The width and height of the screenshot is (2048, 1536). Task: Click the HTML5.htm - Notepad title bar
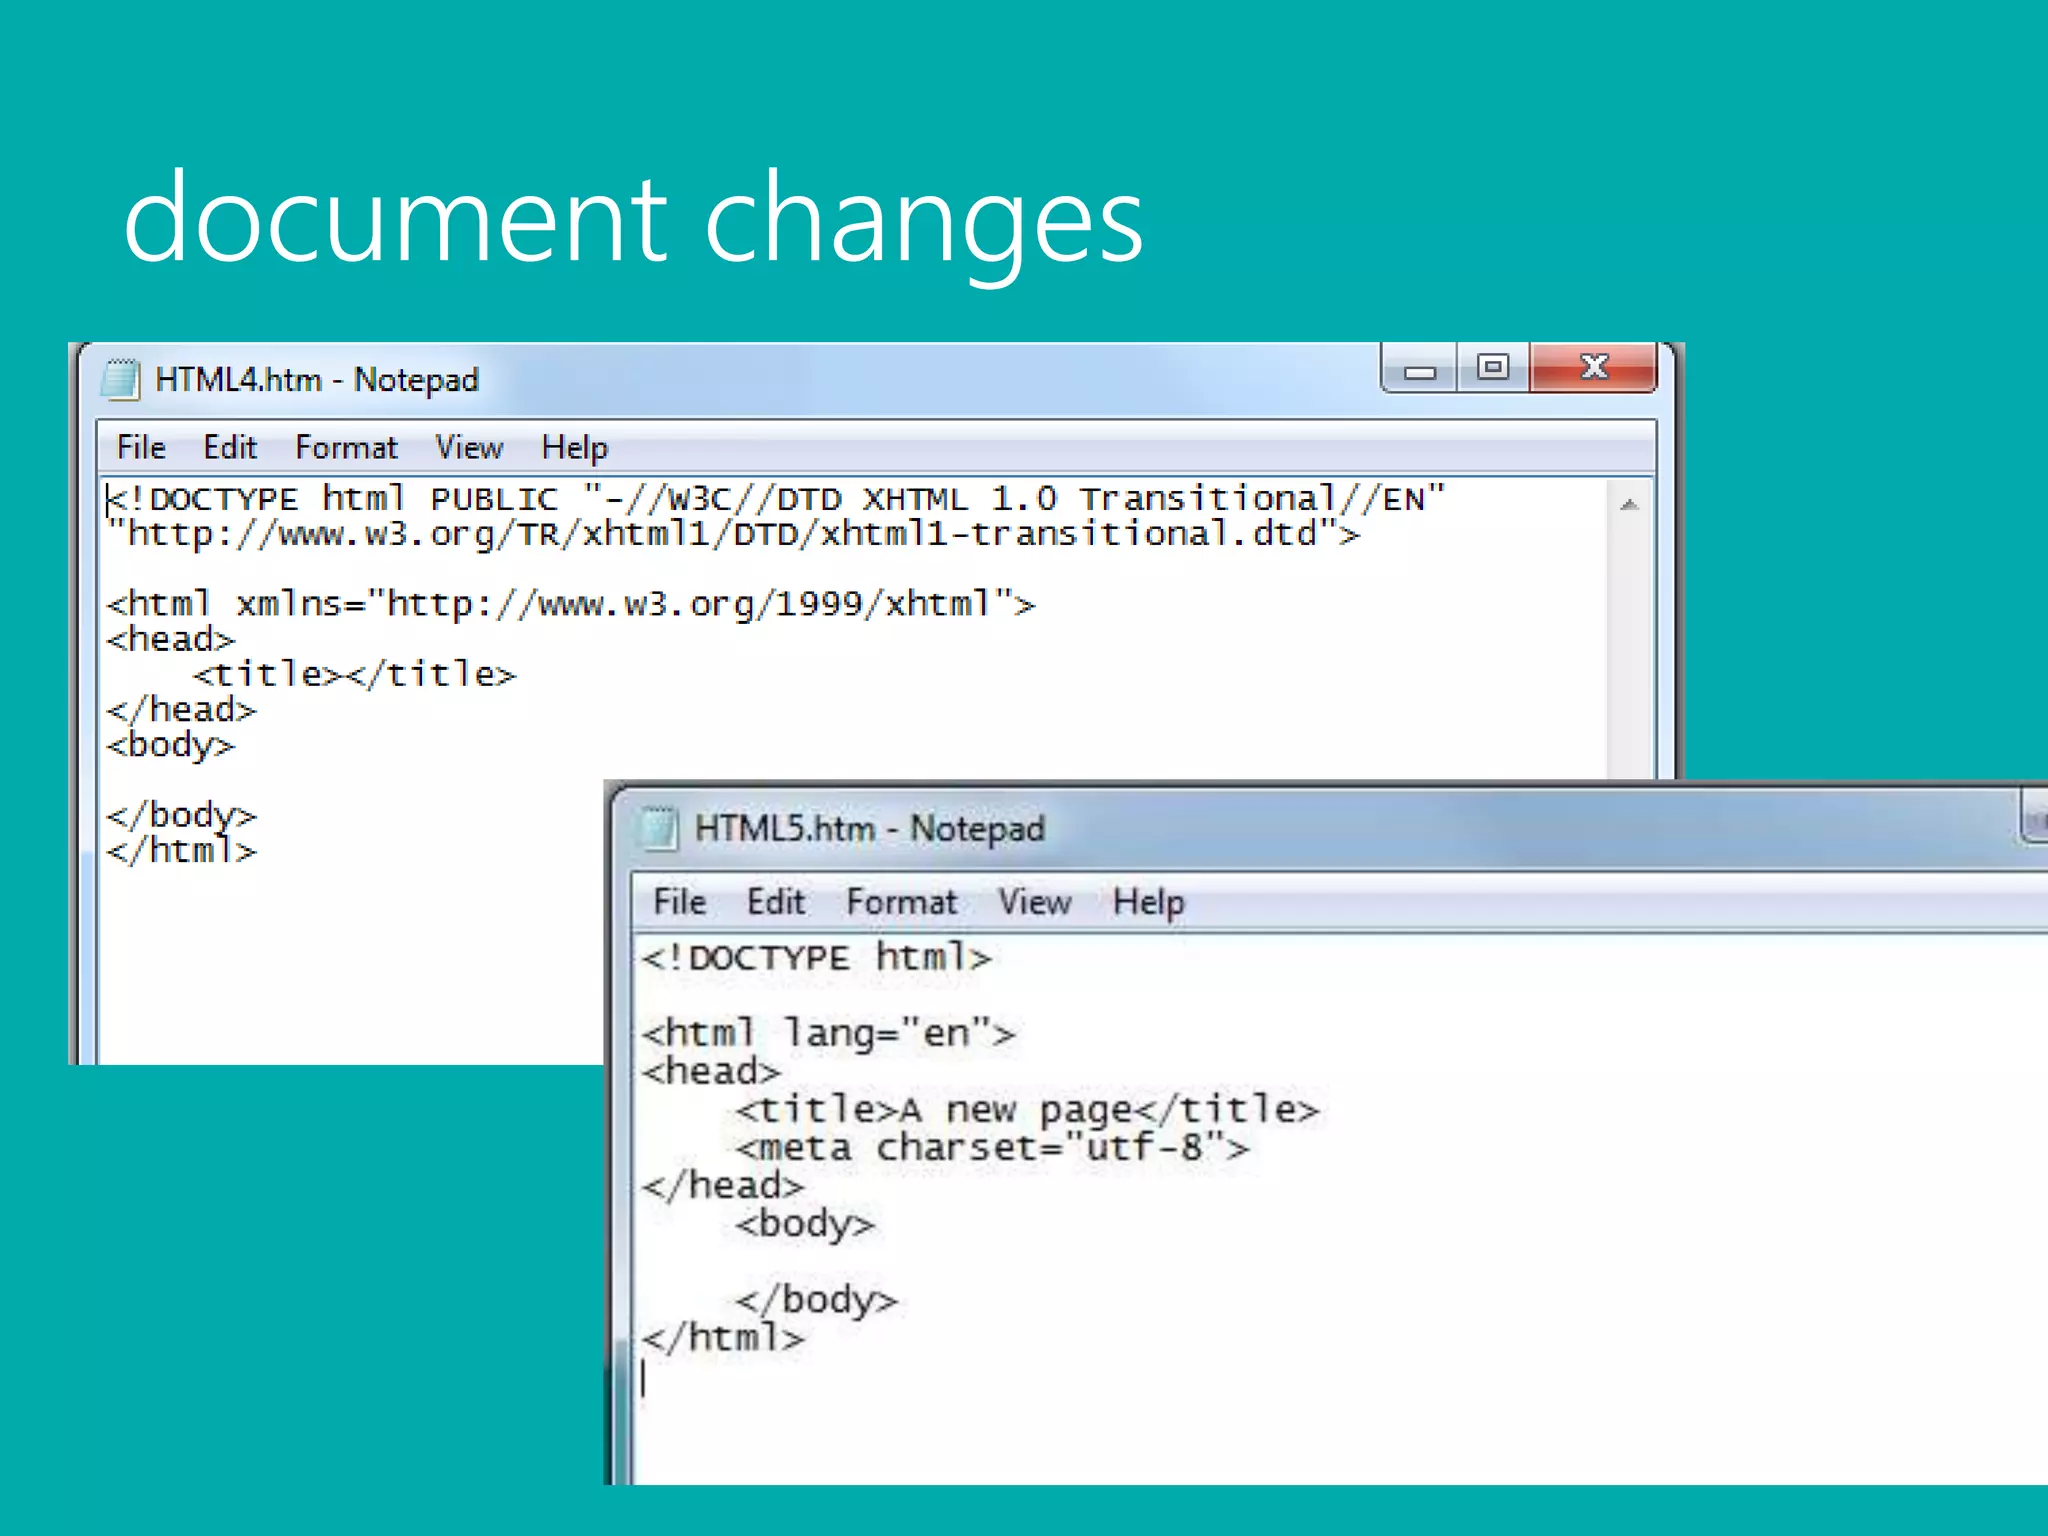click(1400, 828)
